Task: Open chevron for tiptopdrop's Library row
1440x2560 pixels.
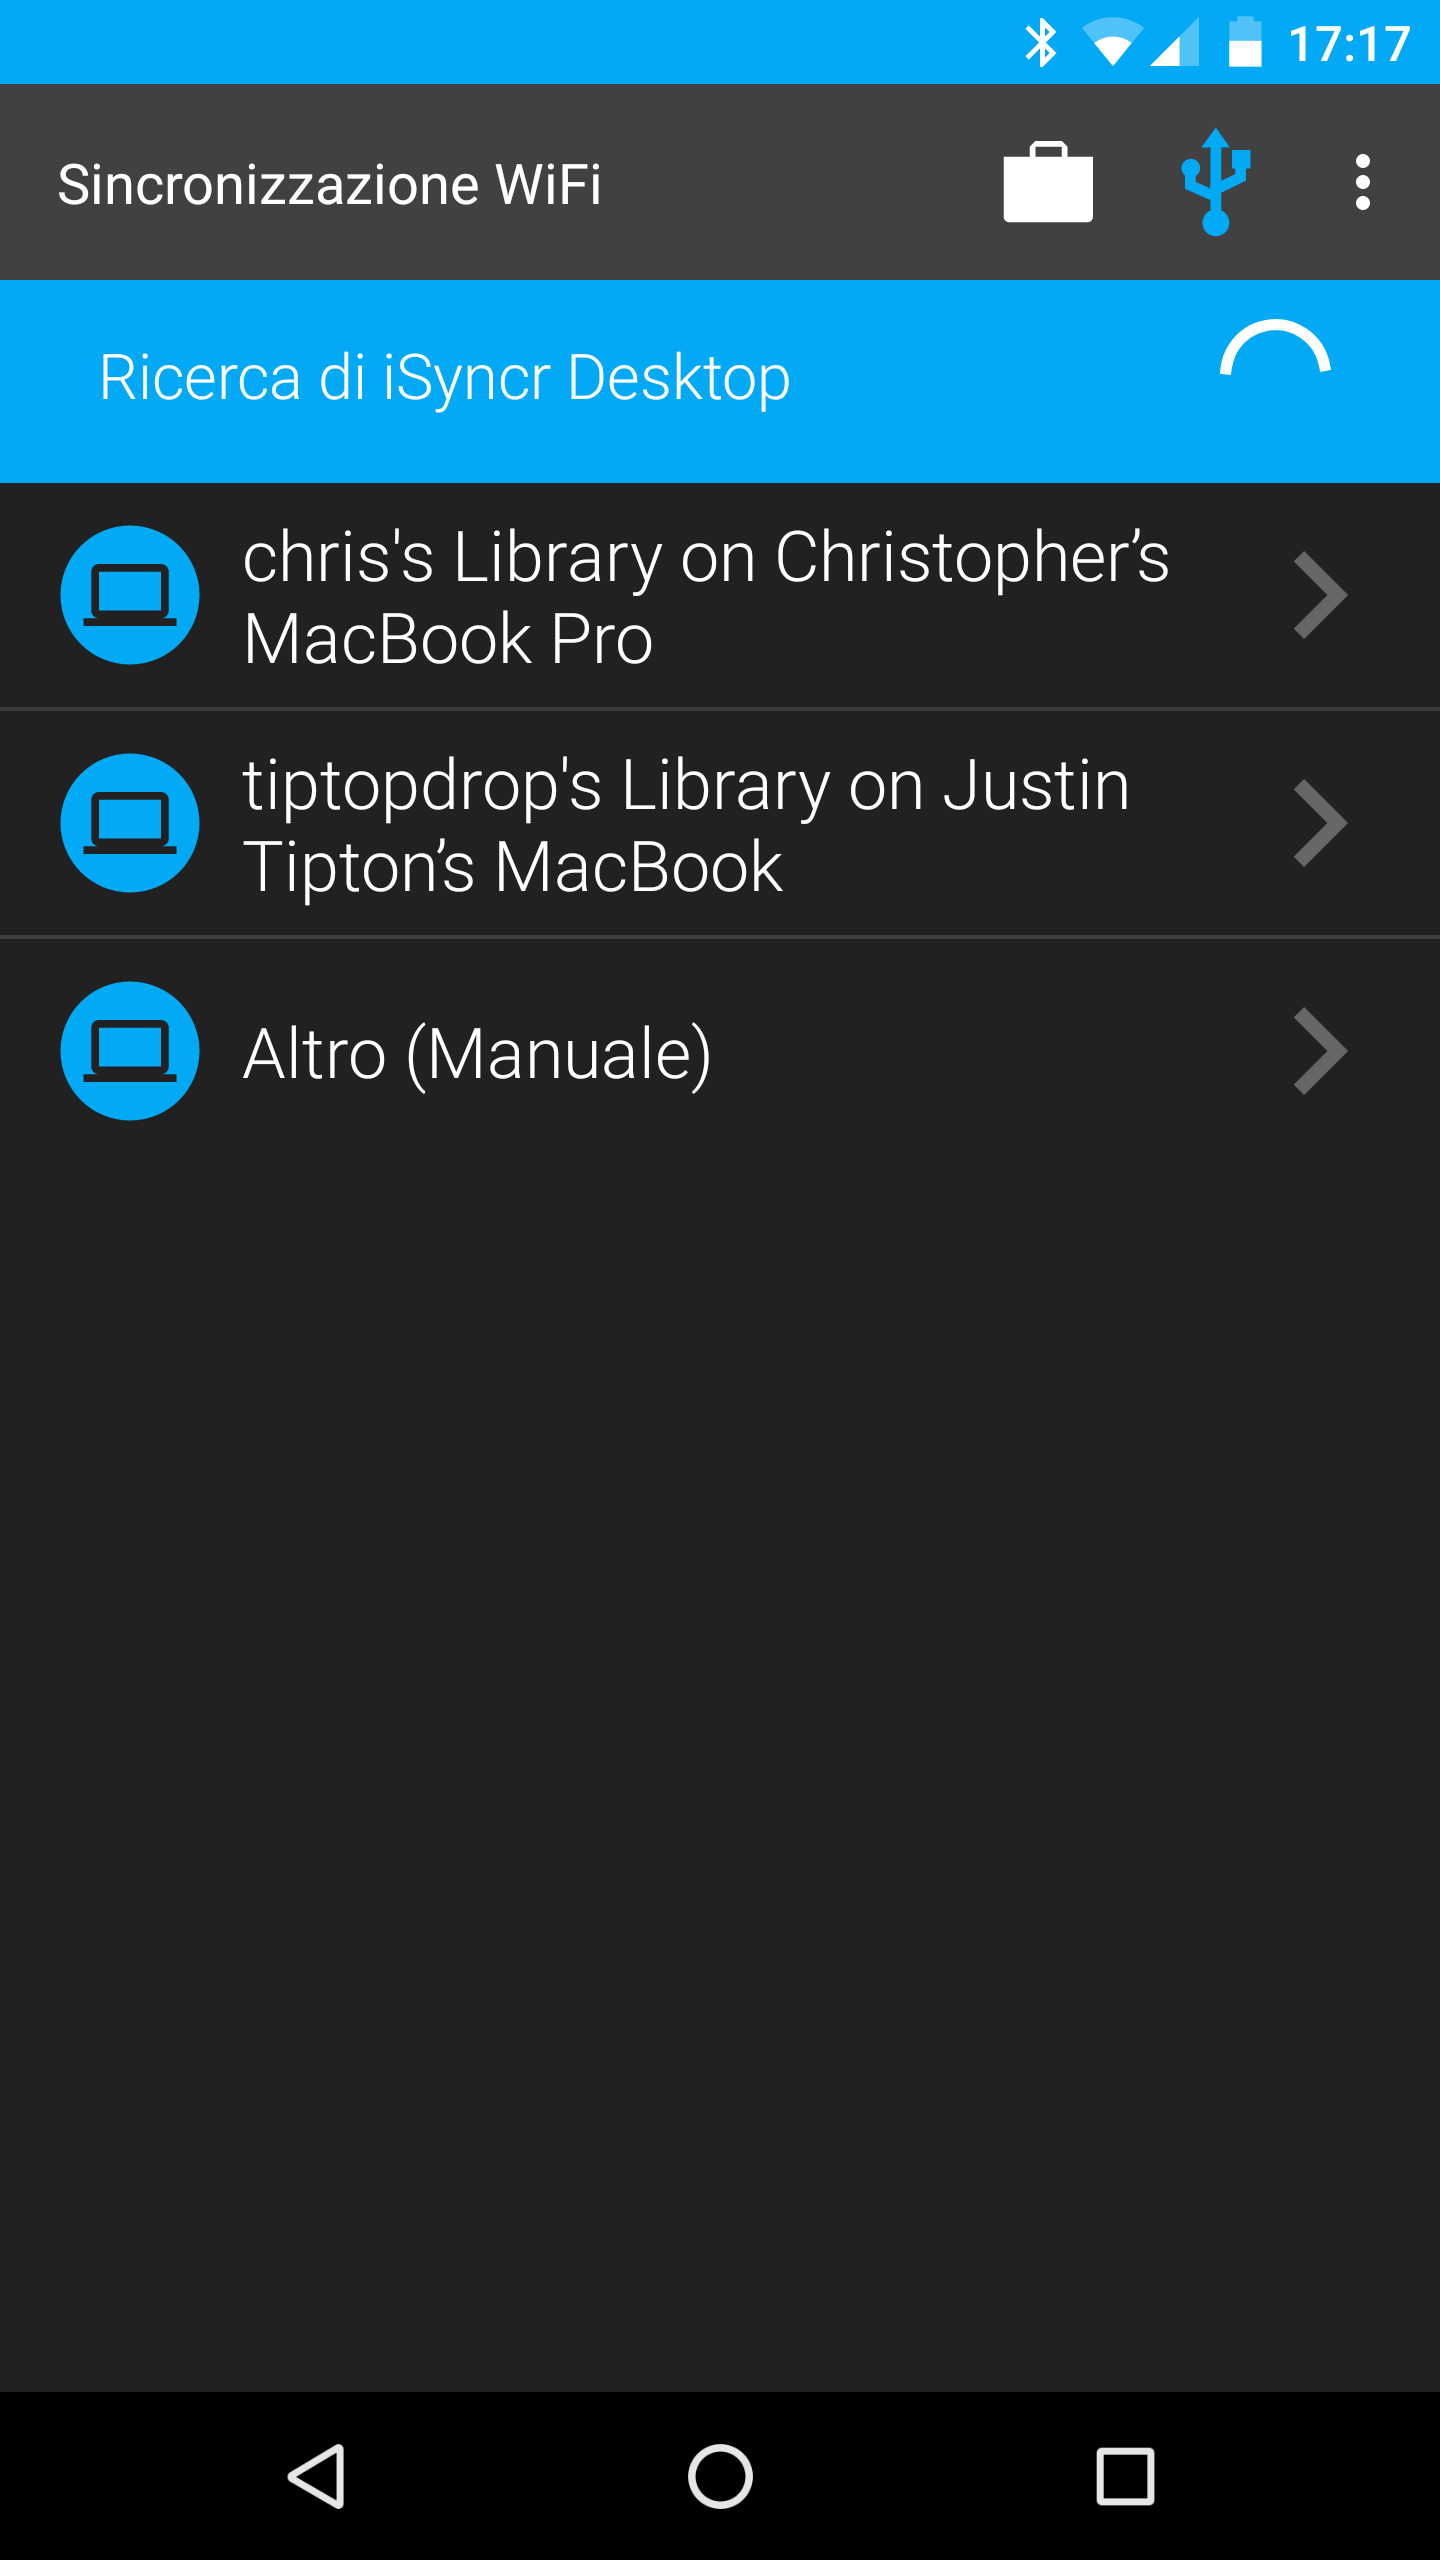Action: (x=1320, y=823)
